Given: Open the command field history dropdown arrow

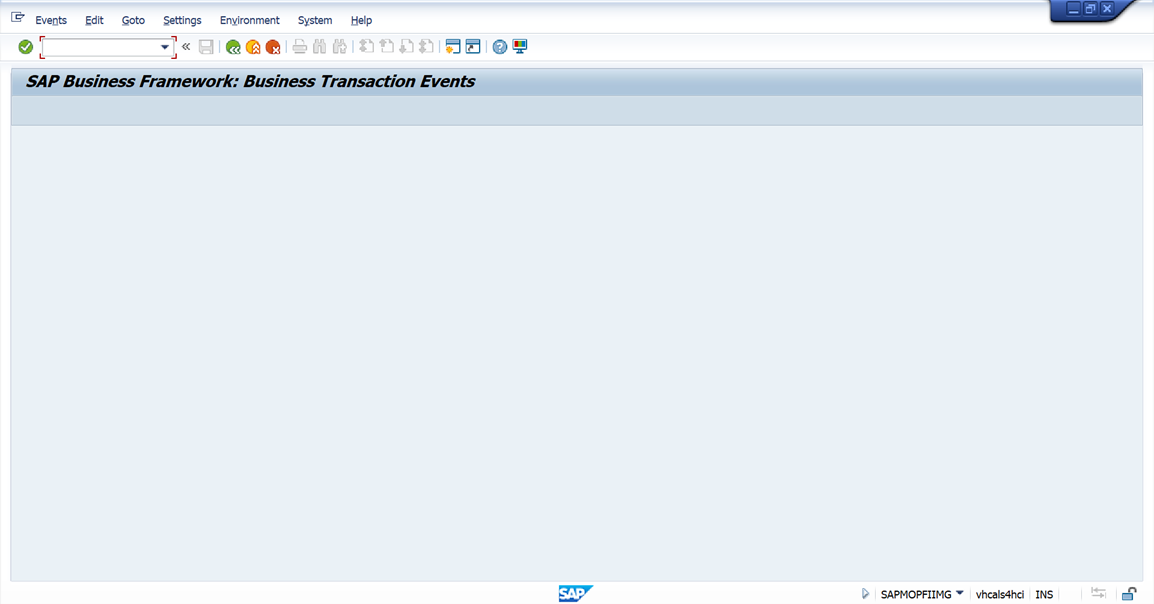Looking at the screenshot, I should [x=165, y=47].
